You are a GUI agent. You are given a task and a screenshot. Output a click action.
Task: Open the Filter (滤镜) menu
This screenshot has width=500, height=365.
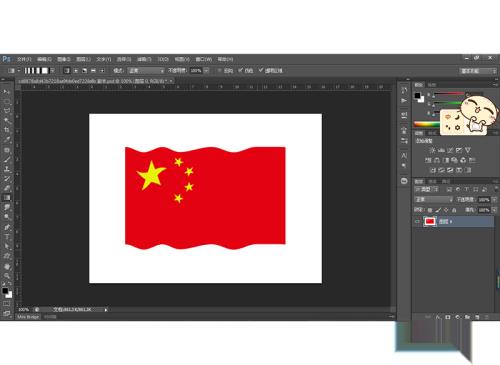point(144,59)
